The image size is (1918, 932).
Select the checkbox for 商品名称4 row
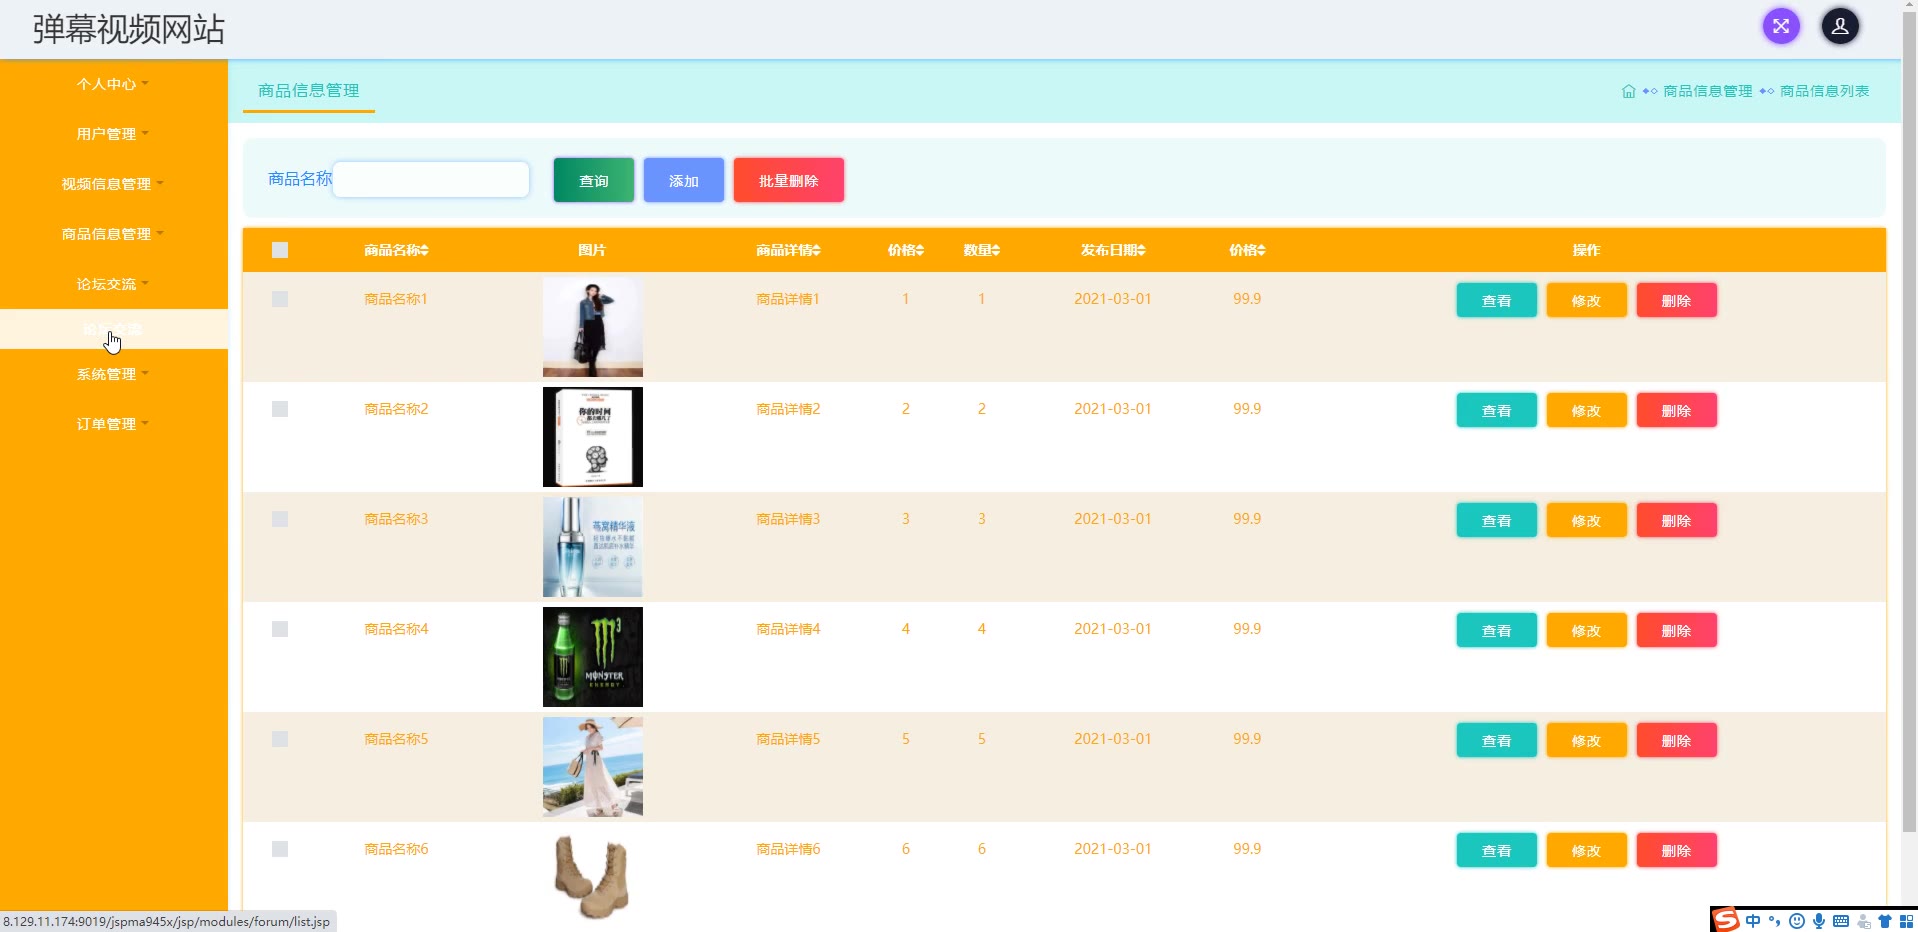pyautogui.click(x=280, y=629)
